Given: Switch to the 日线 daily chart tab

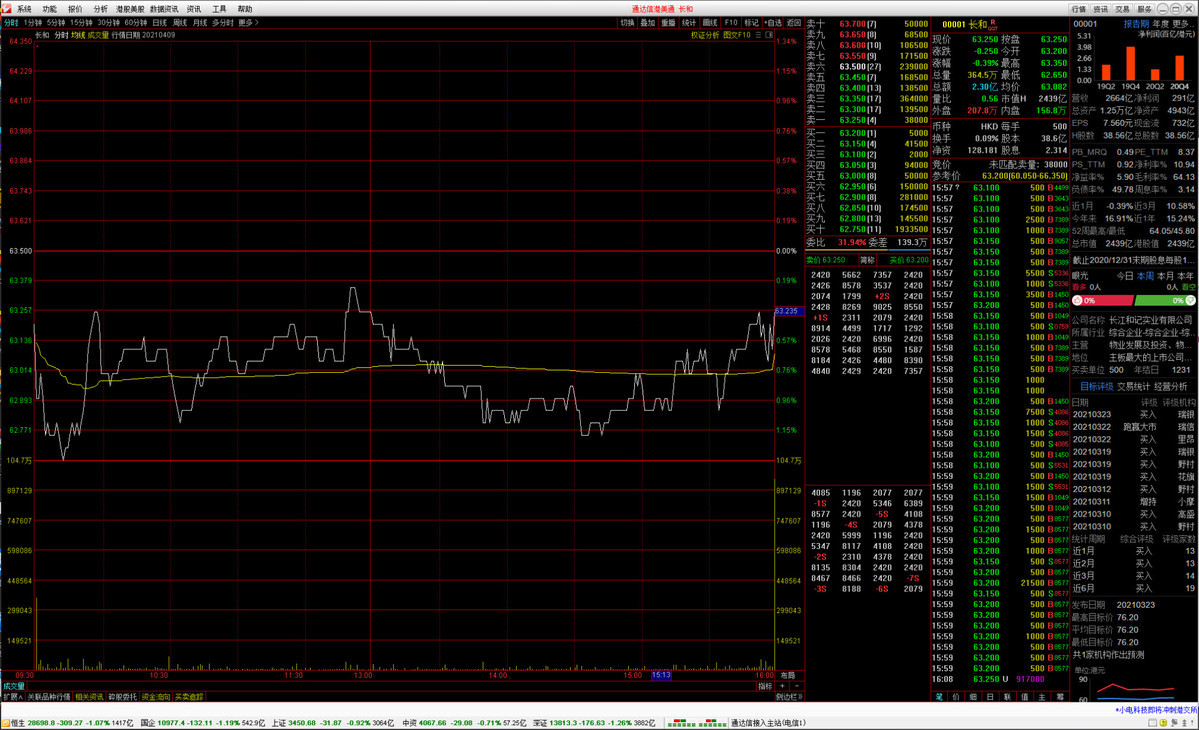Looking at the screenshot, I should (x=159, y=23).
